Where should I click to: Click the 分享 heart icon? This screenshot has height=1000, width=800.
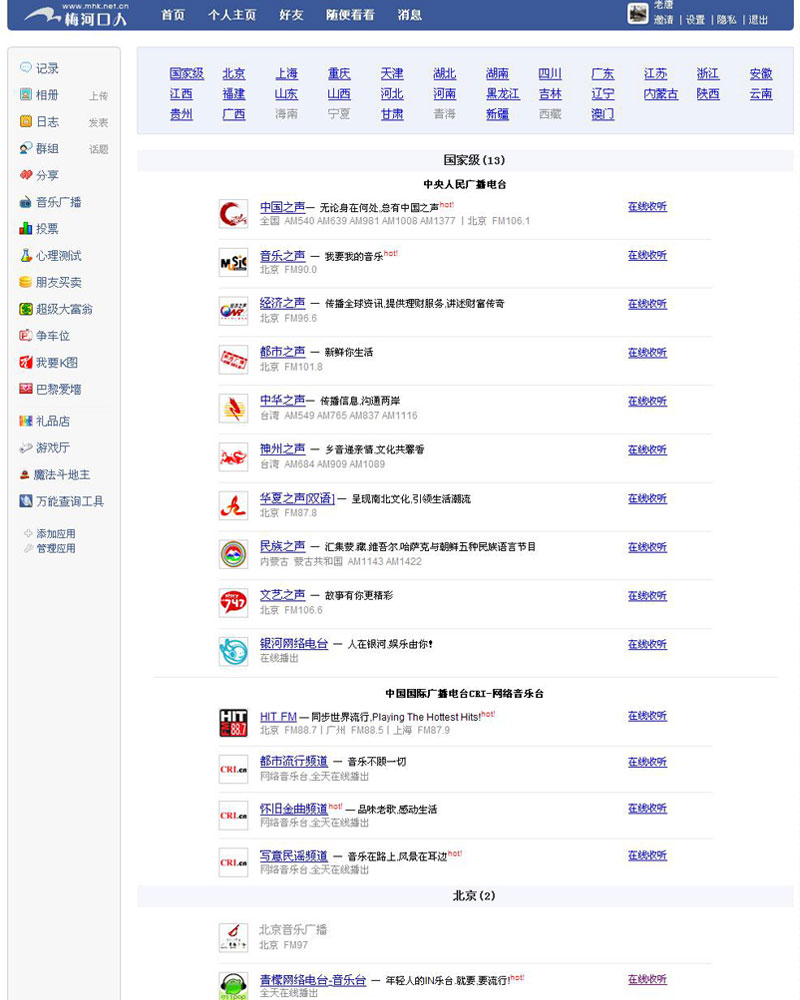click(26, 175)
